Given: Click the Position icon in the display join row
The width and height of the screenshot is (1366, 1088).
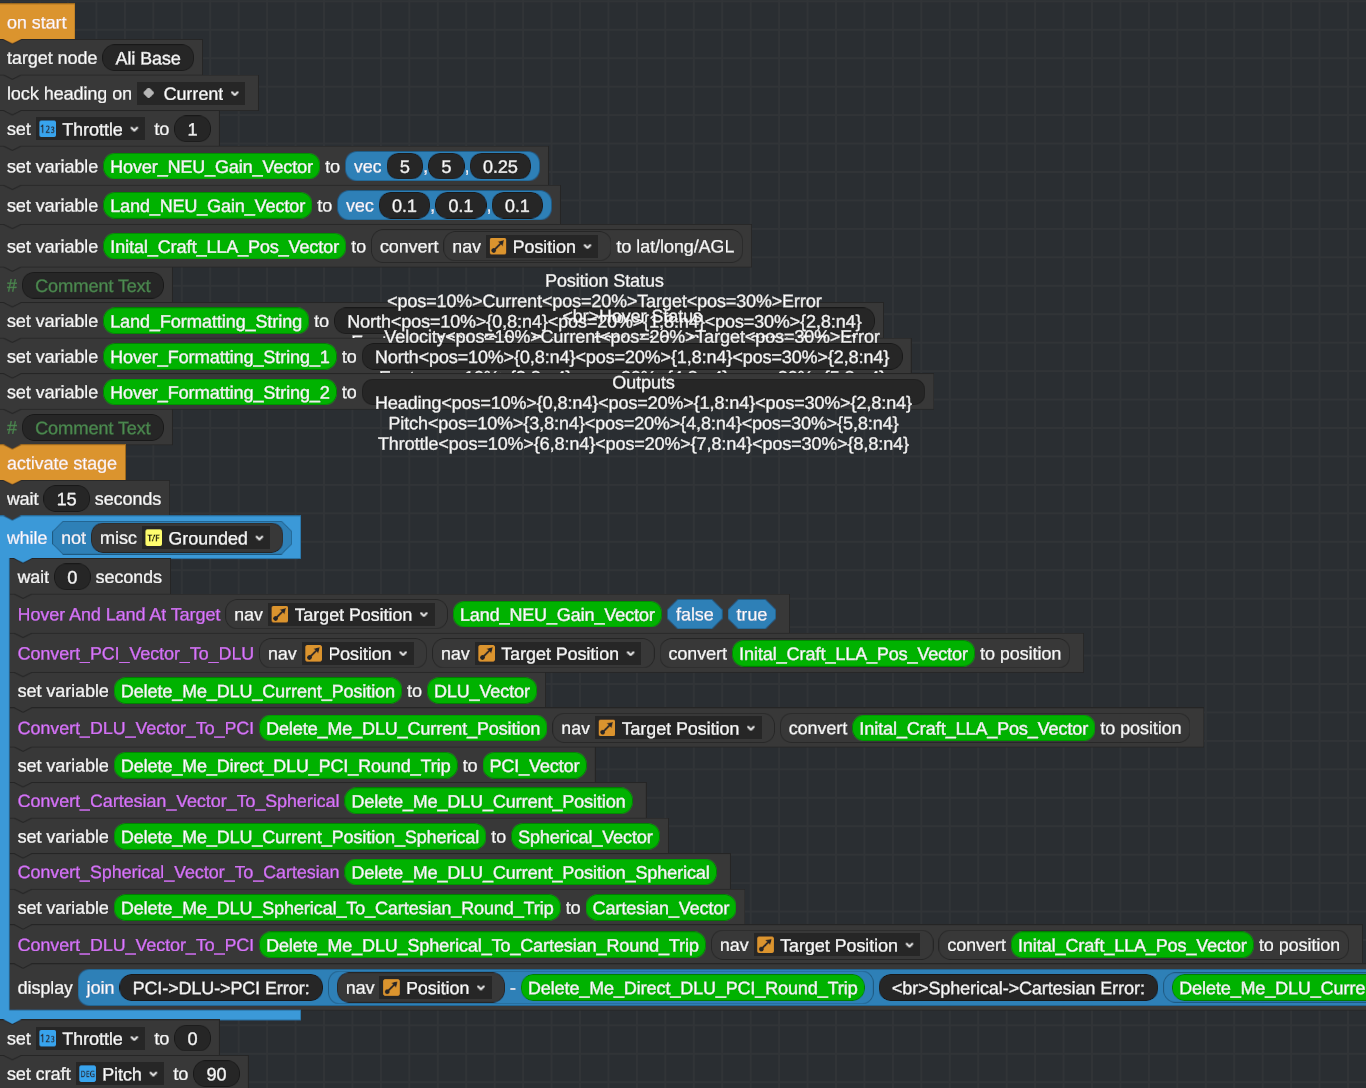Looking at the screenshot, I should coord(391,988).
